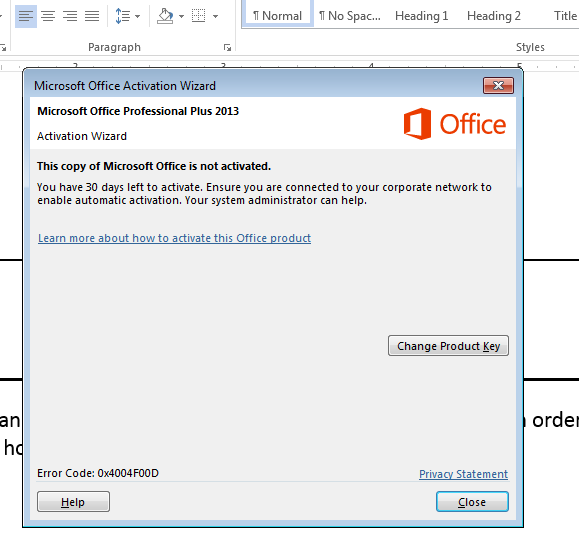Expand borders dropdown arrow
Viewport: 579px width, 553px height.
click(215, 16)
